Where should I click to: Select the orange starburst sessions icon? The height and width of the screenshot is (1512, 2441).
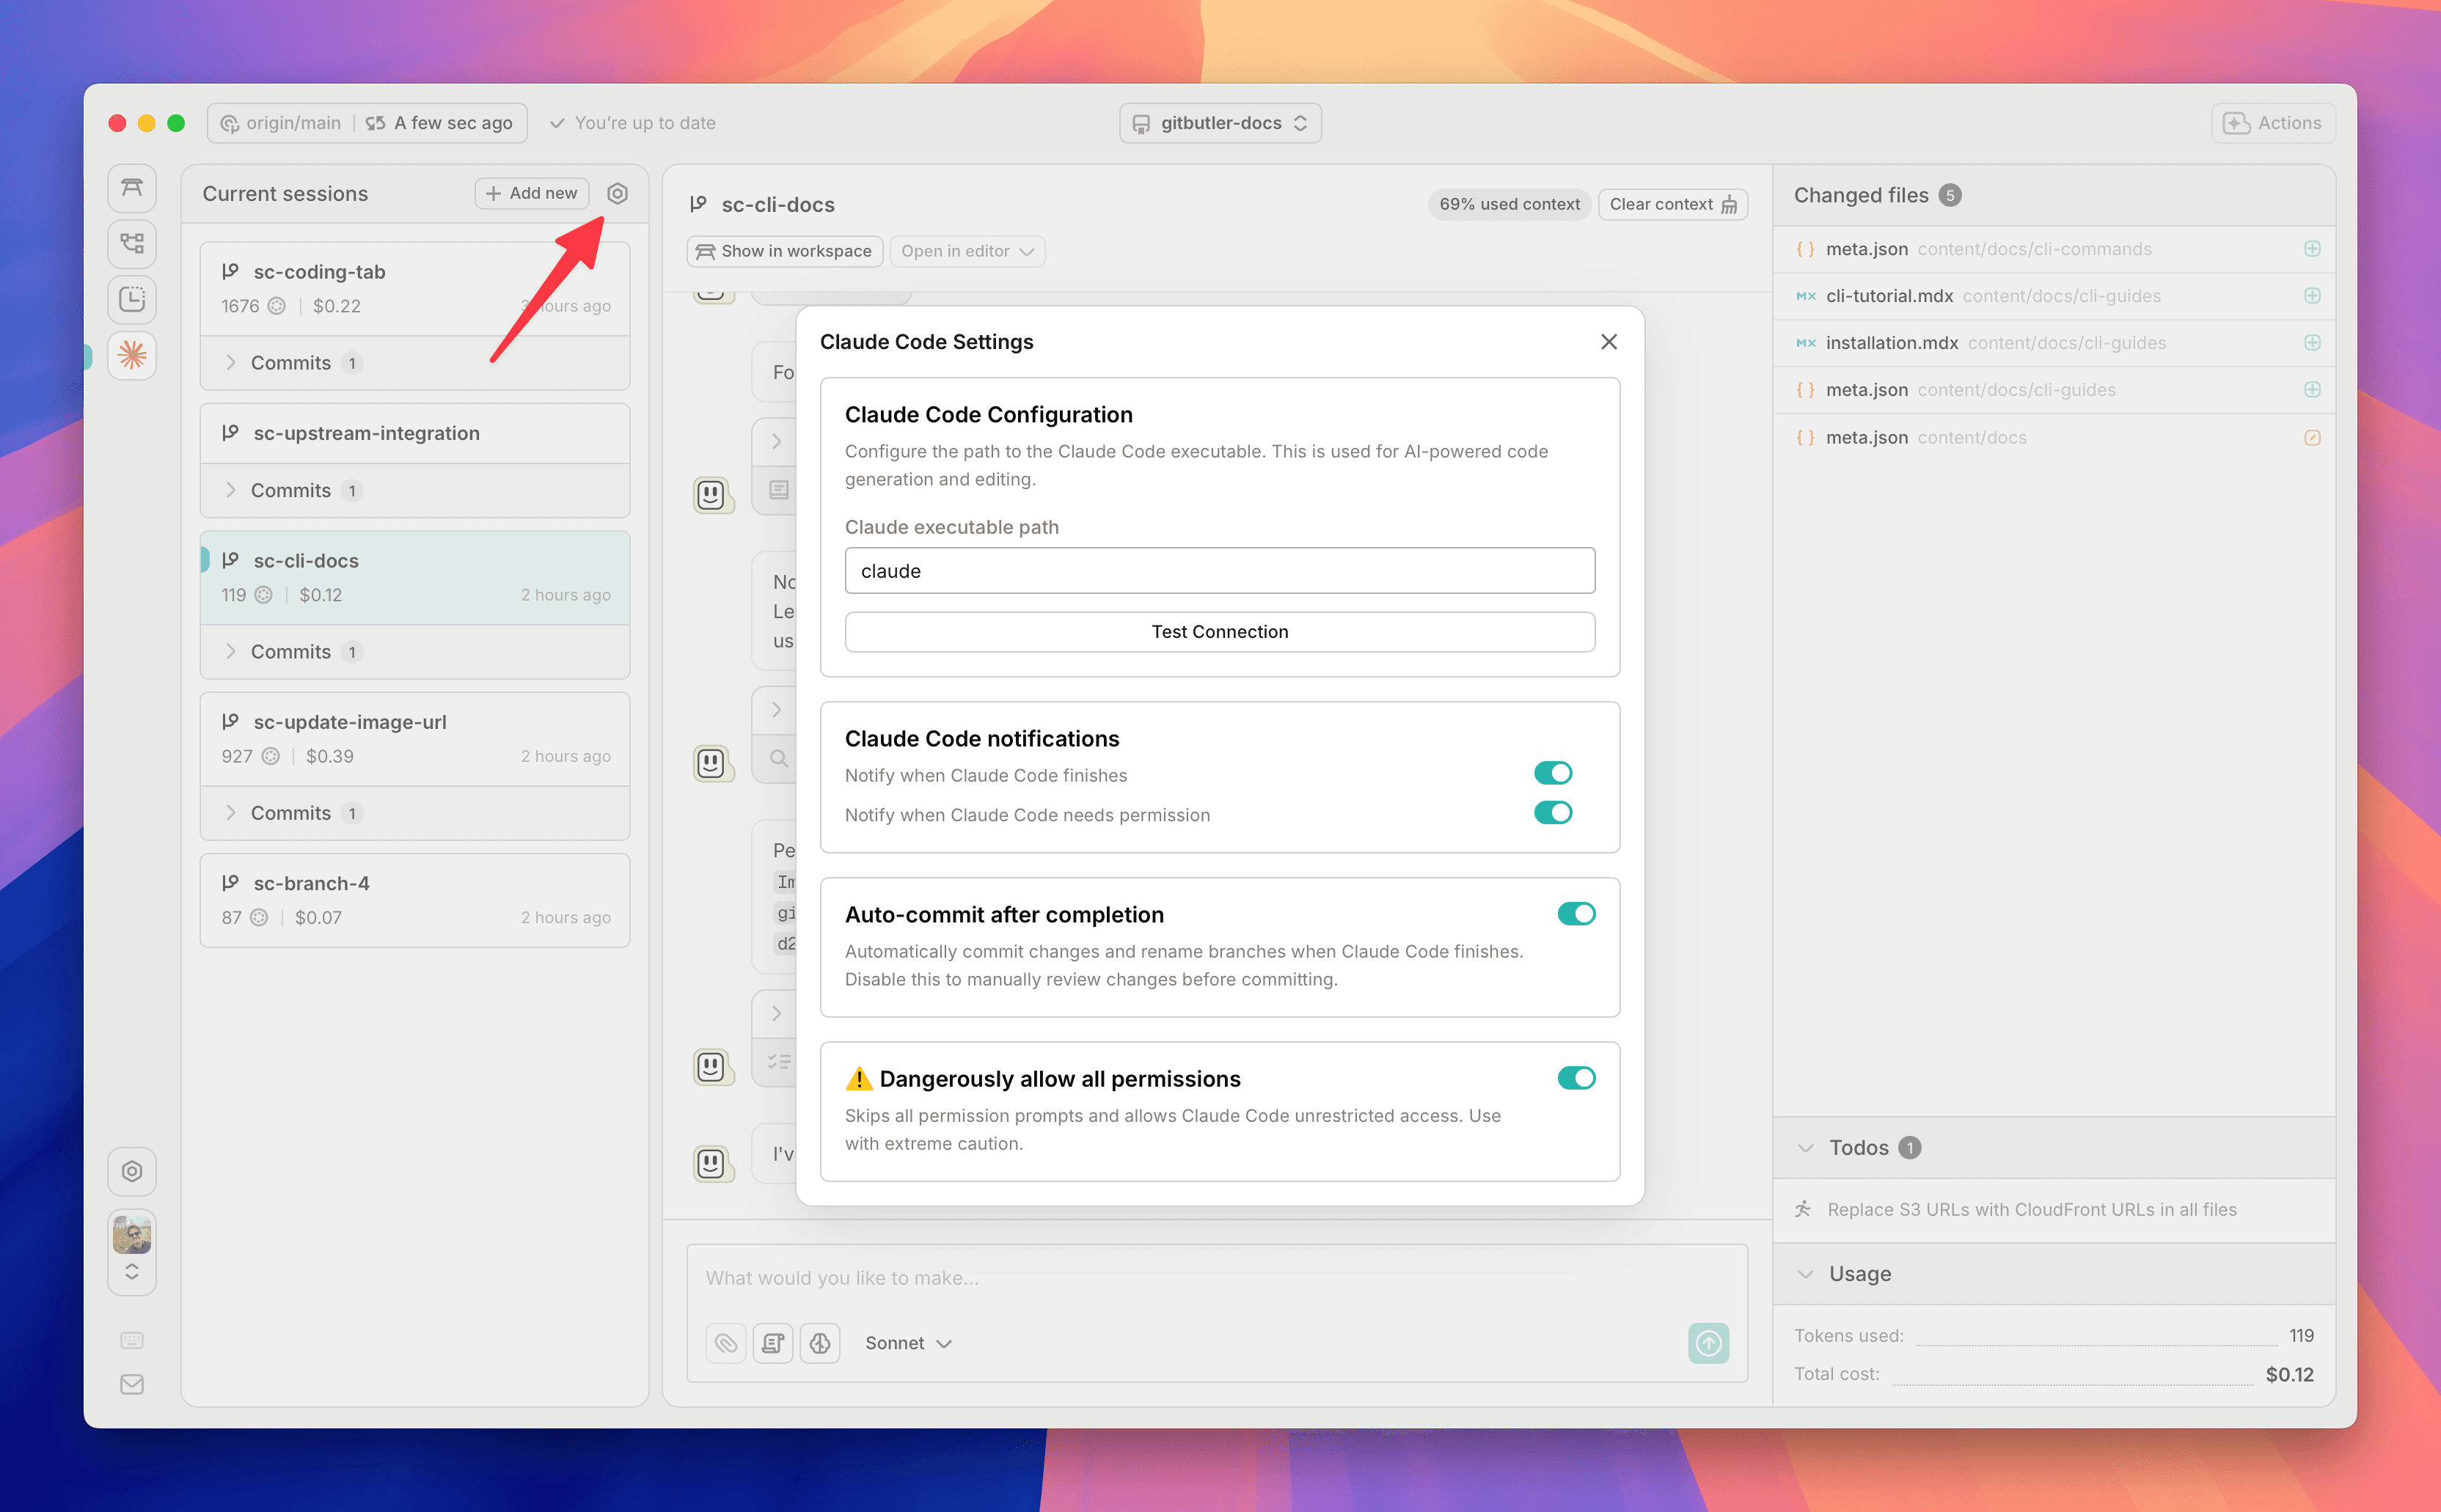(131, 355)
